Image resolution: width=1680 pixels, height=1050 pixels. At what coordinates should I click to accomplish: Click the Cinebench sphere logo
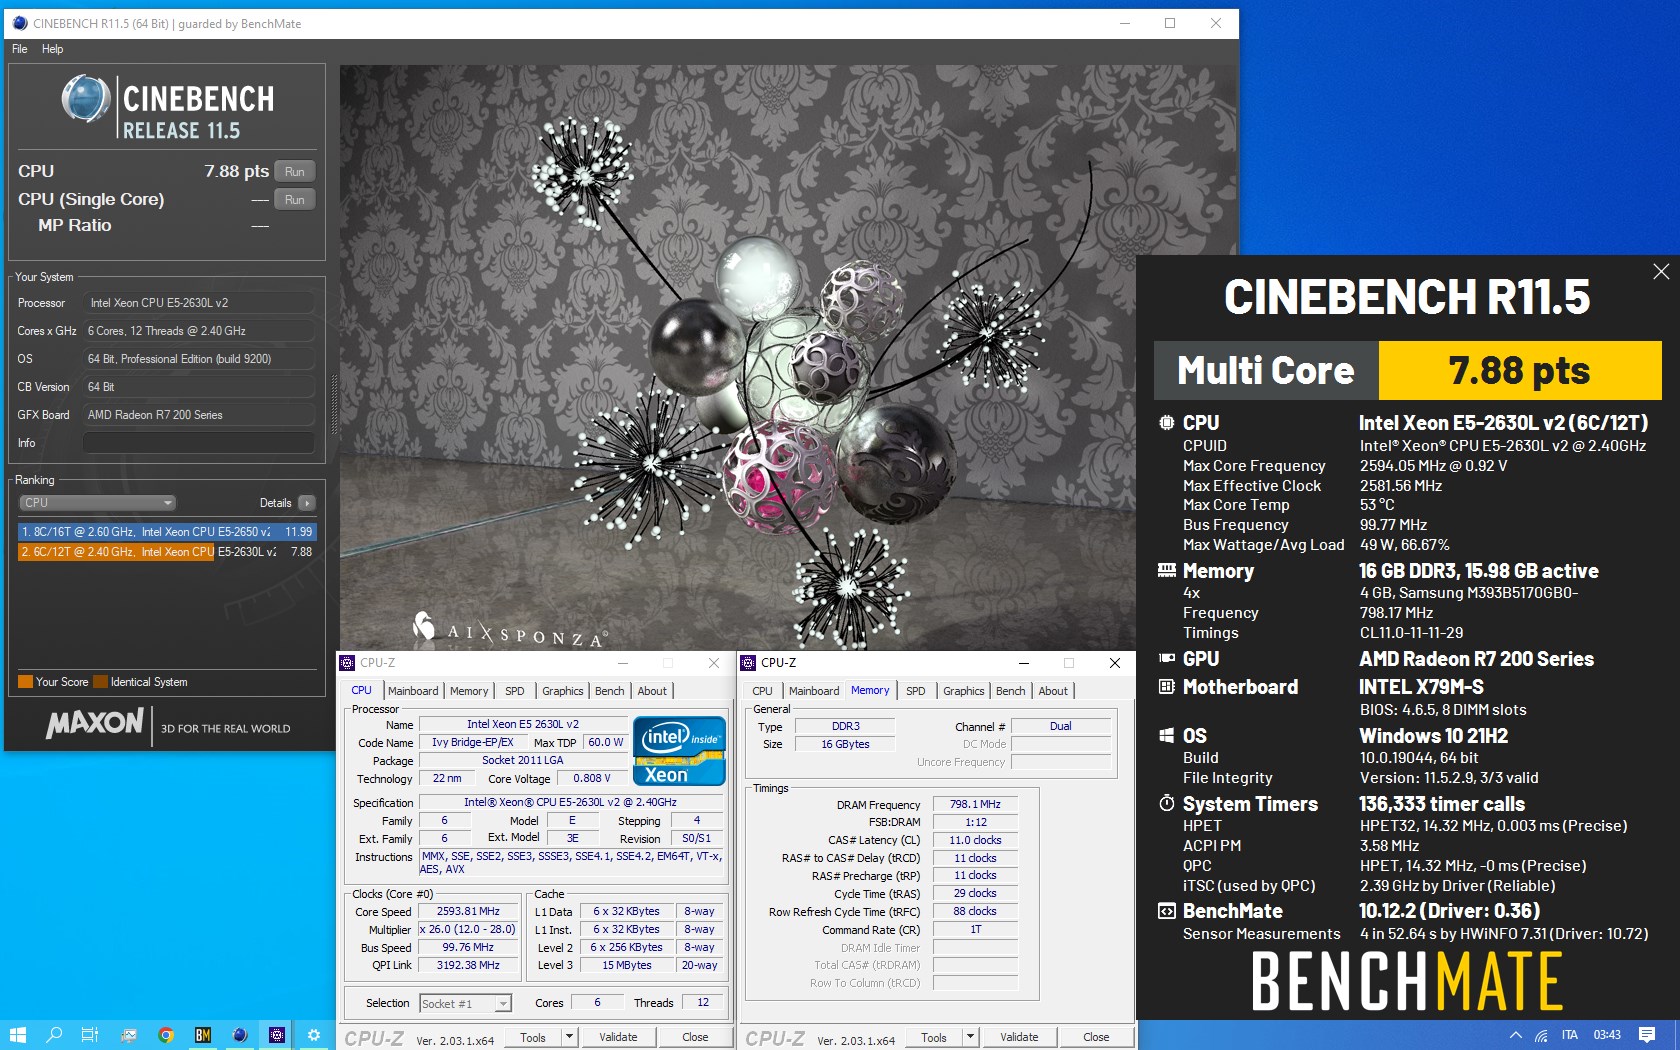coord(86,100)
